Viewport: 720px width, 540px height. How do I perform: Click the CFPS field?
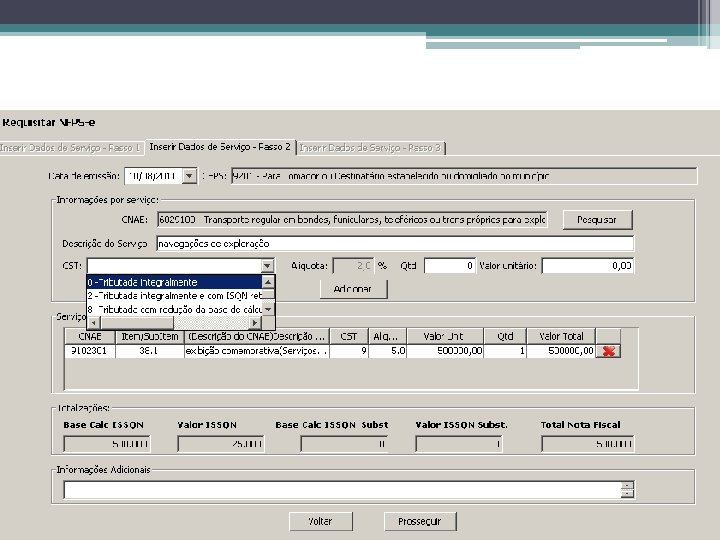(x=464, y=176)
